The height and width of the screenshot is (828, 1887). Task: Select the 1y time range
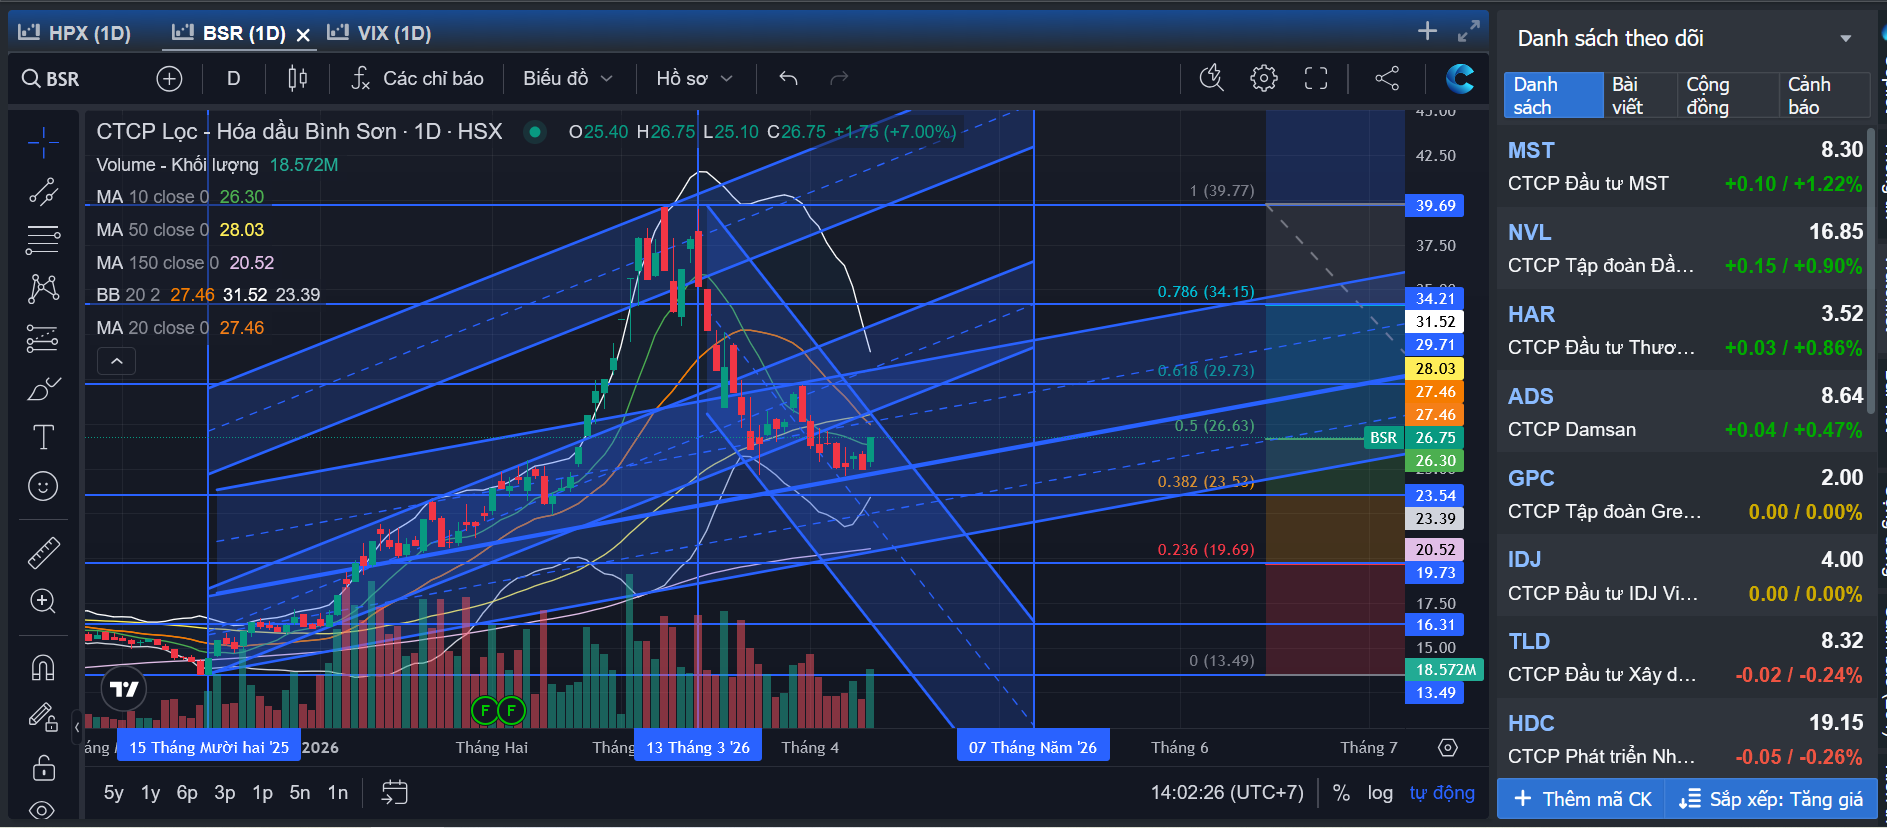coord(150,793)
